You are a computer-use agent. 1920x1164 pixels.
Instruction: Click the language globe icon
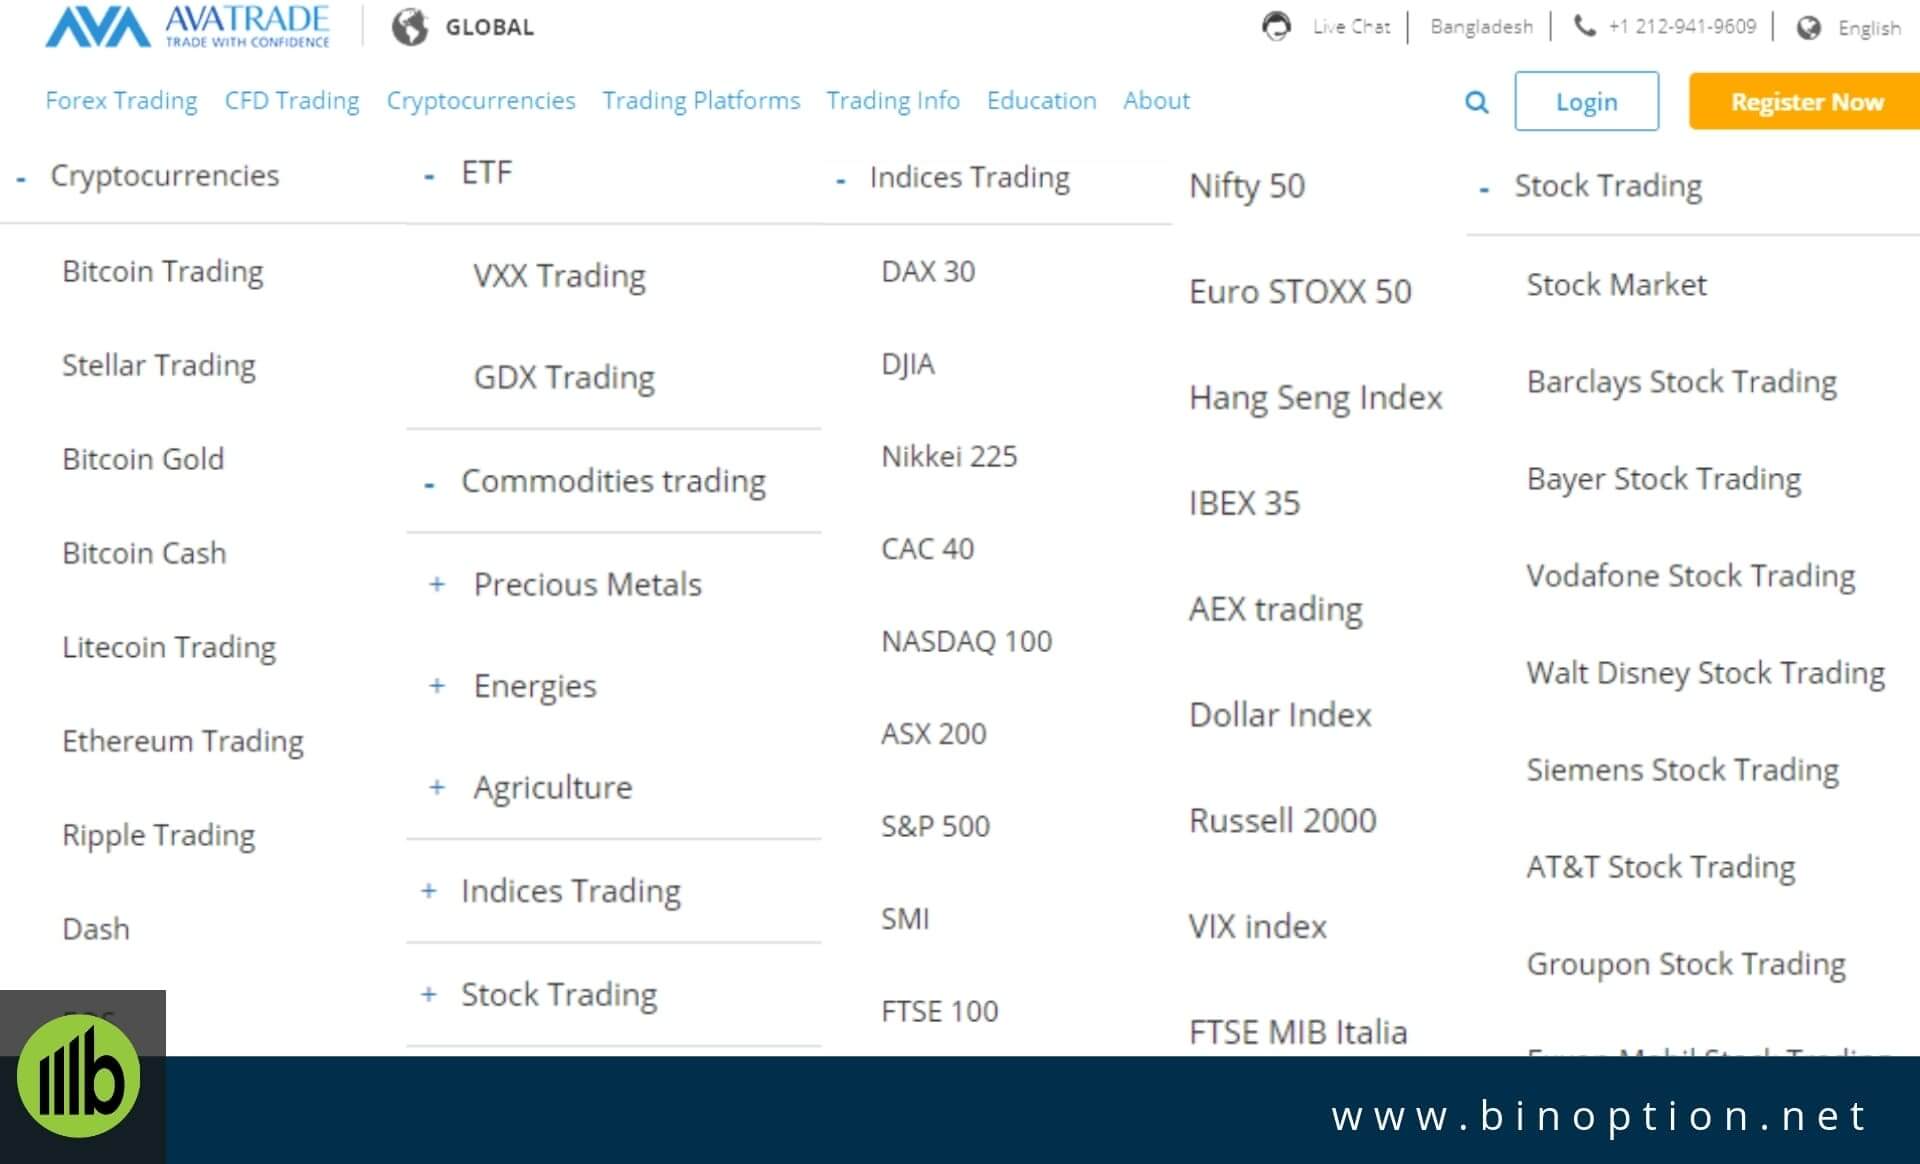point(1808,27)
